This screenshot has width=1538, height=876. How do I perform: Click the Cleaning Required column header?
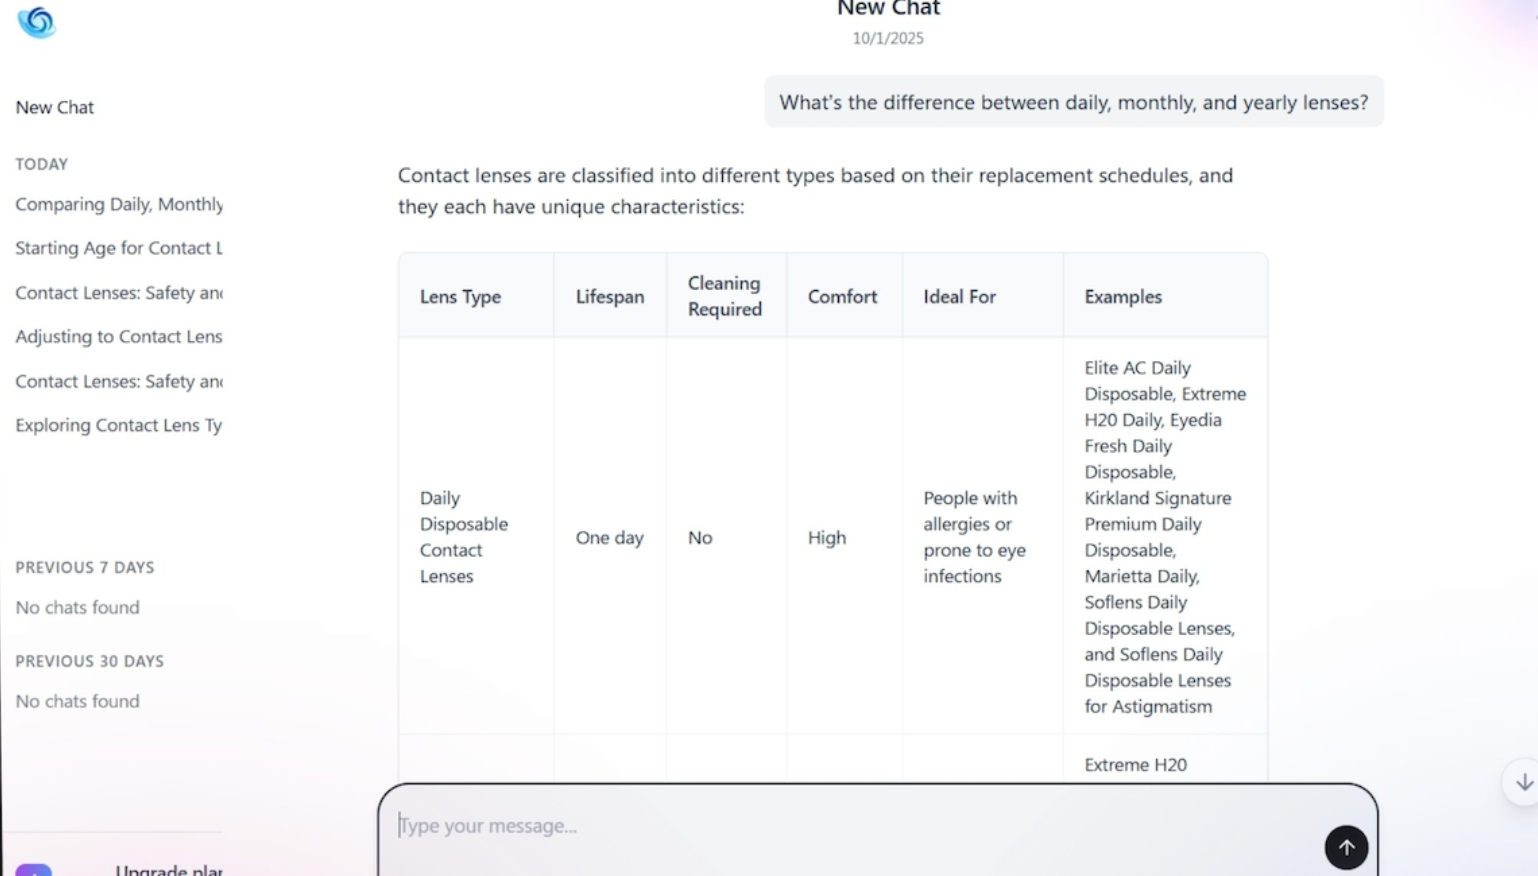pos(725,296)
